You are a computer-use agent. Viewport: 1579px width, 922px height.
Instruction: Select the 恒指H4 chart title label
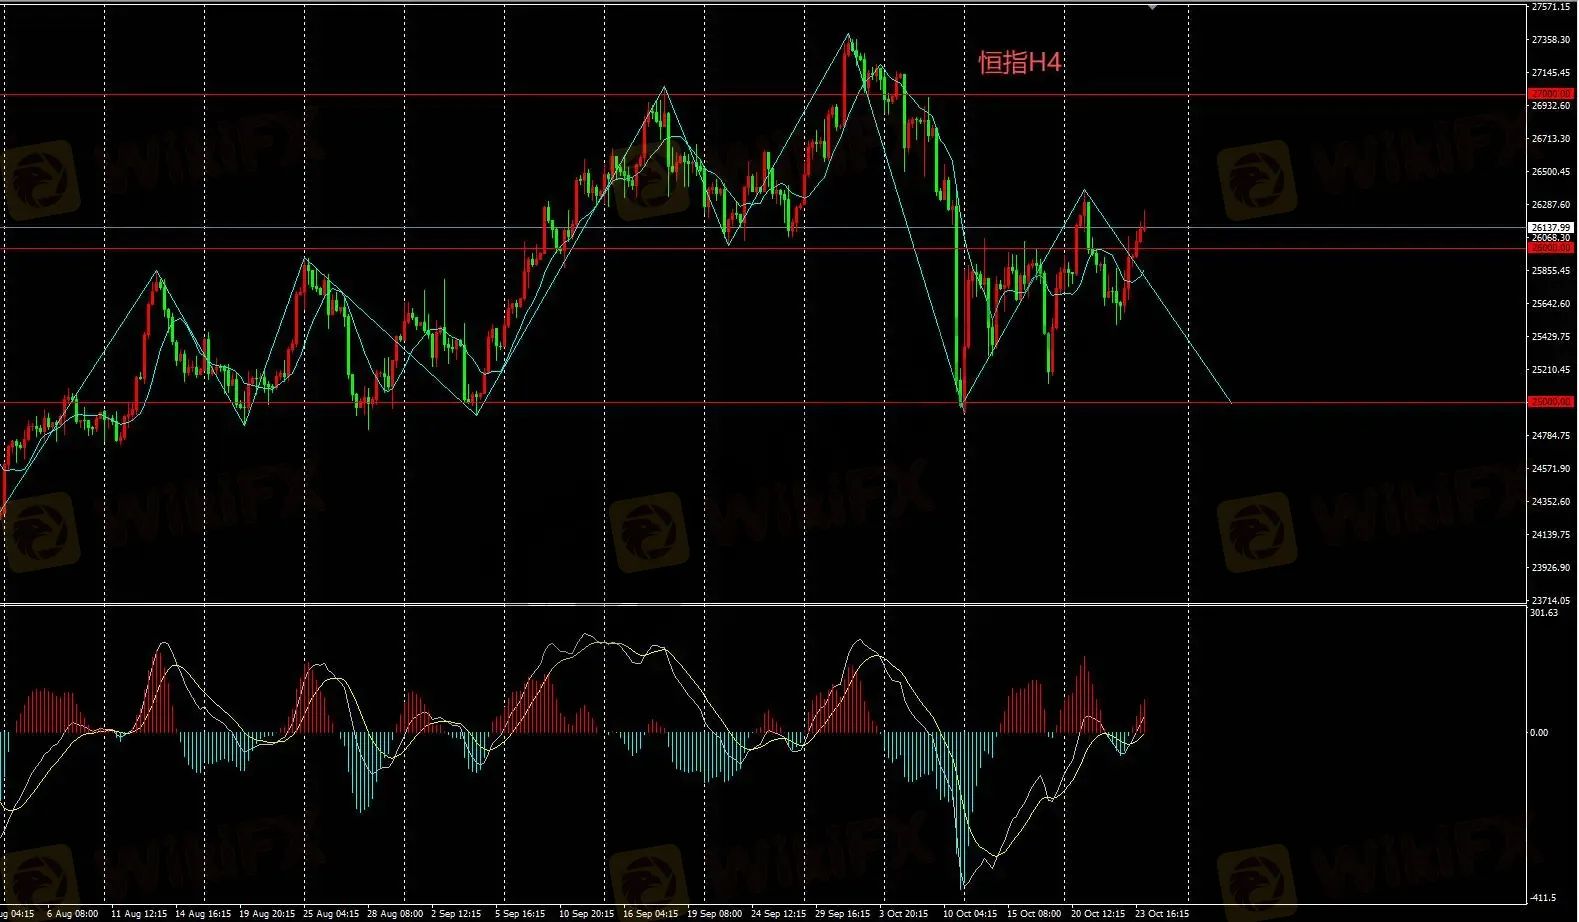[x=1019, y=62]
